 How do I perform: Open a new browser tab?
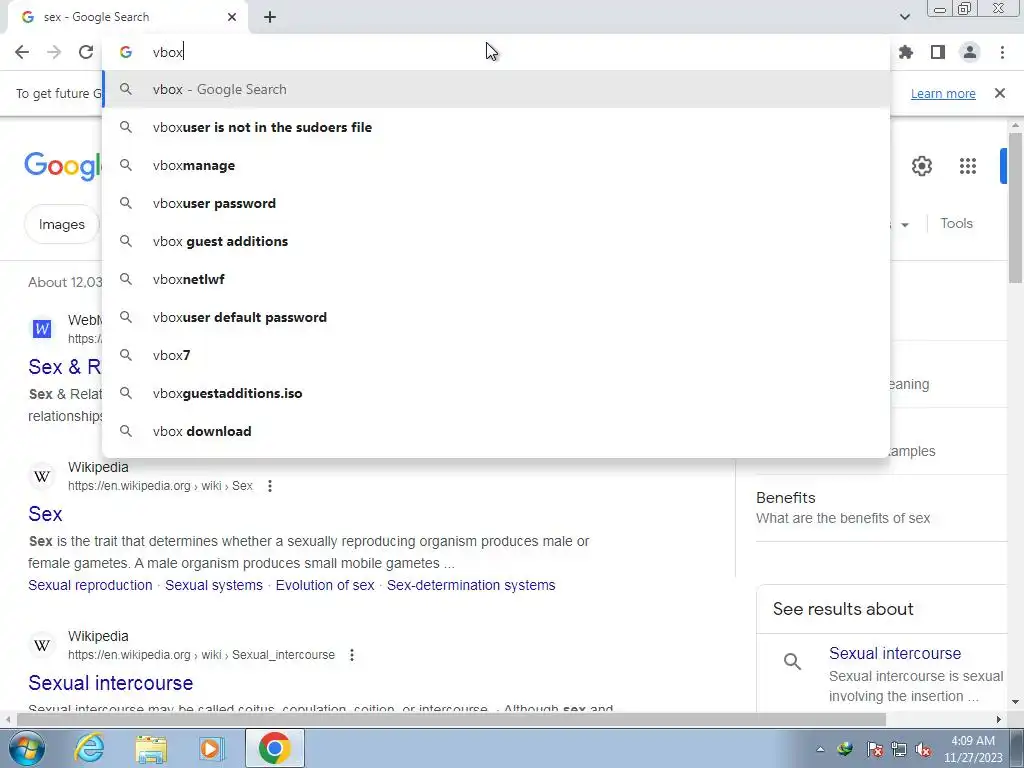click(270, 17)
